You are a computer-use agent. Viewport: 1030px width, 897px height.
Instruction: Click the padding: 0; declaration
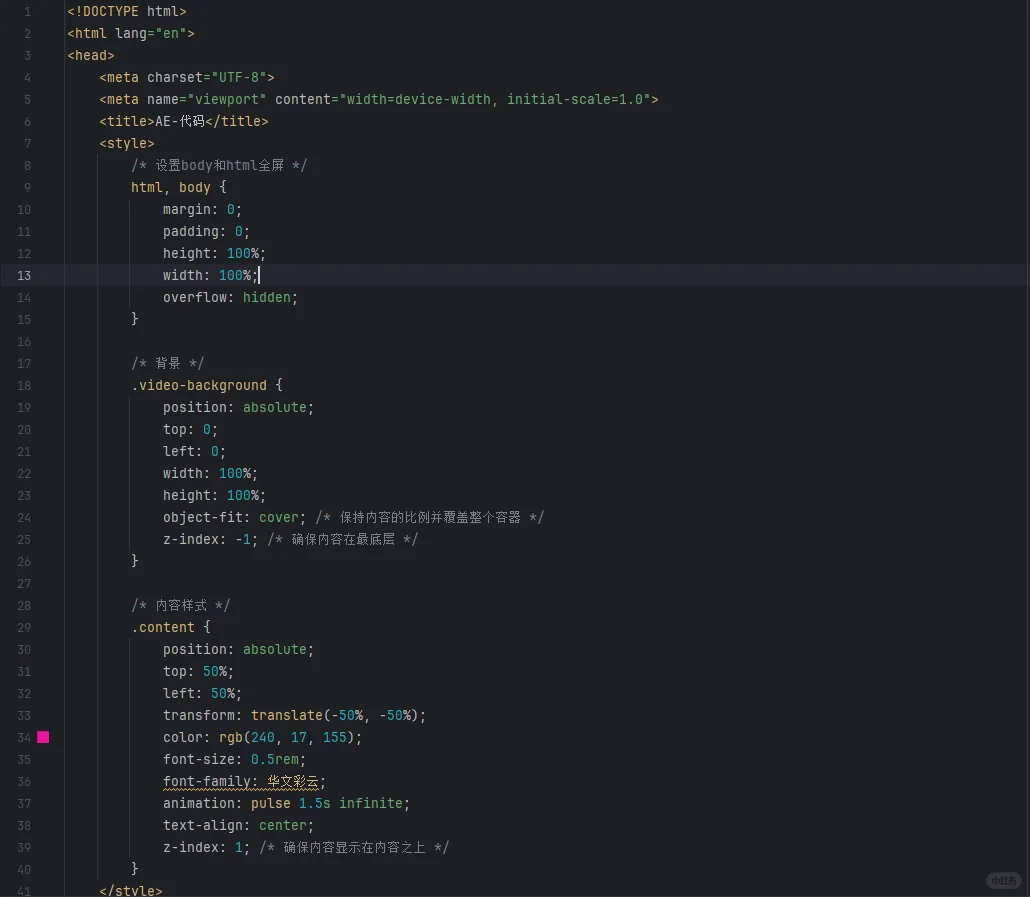point(206,232)
